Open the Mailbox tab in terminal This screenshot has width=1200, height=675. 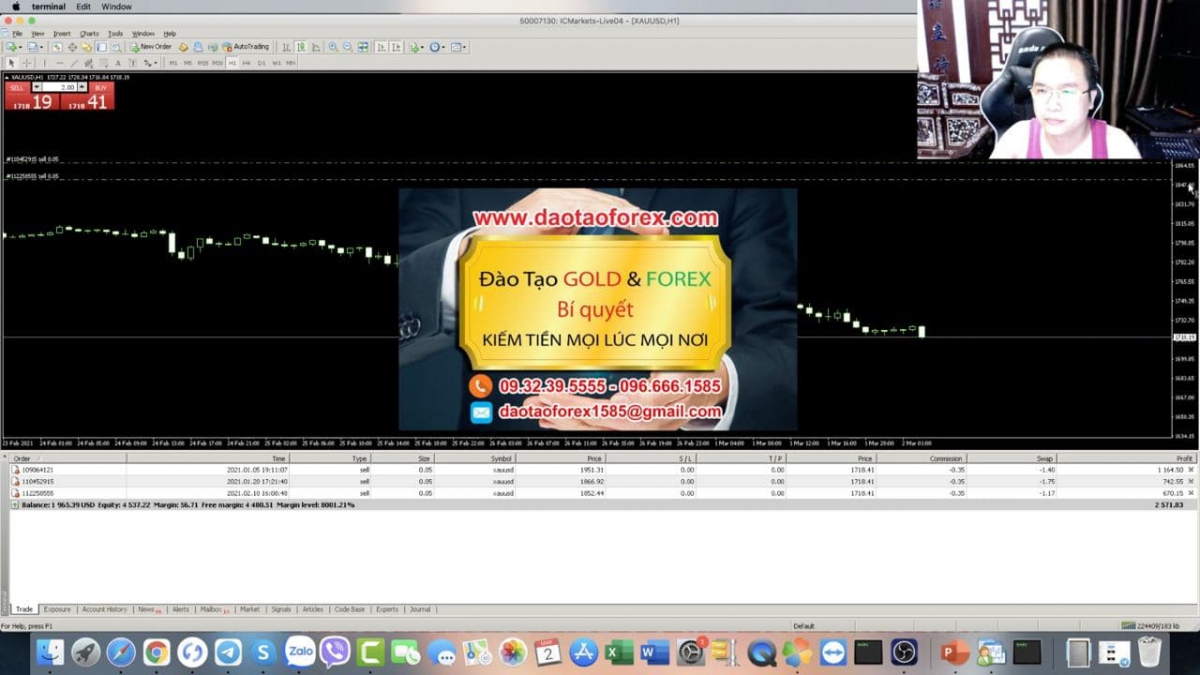pos(213,609)
